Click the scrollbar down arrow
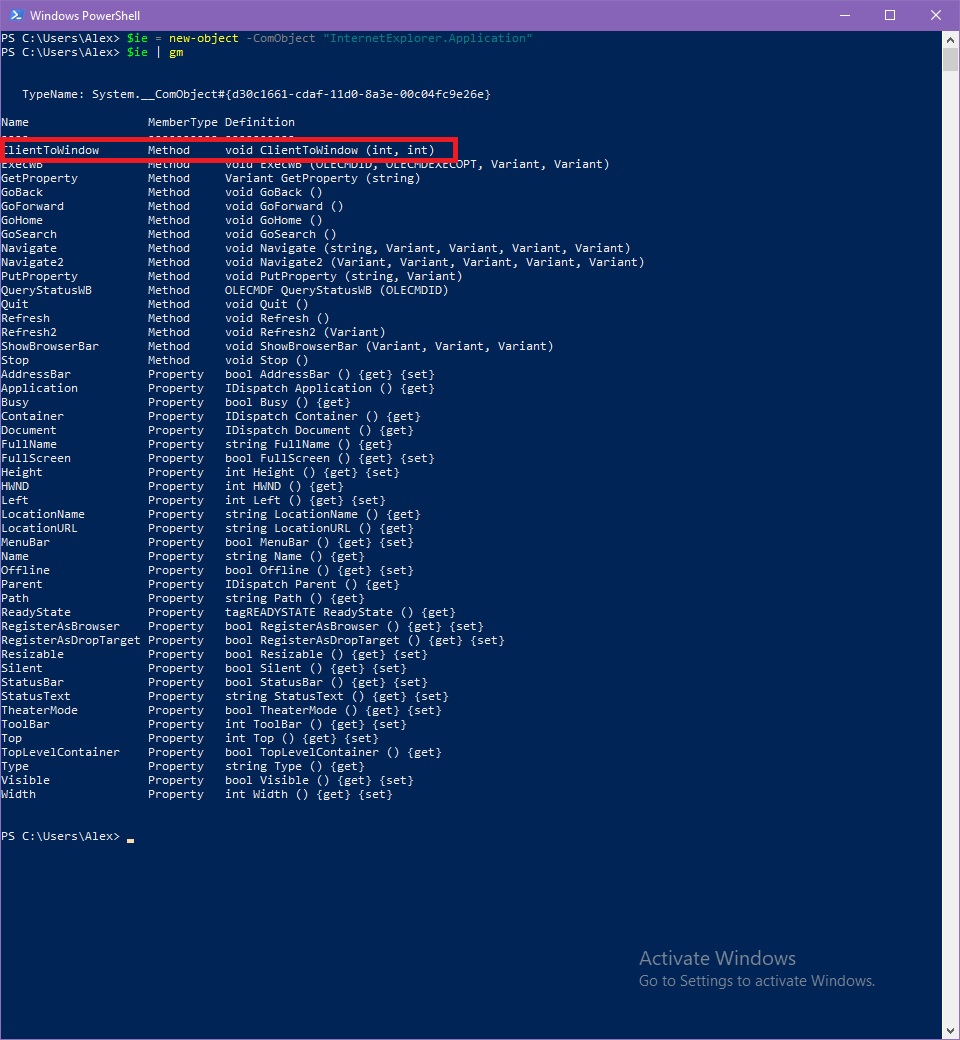The image size is (960, 1040). [x=950, y=1028]
